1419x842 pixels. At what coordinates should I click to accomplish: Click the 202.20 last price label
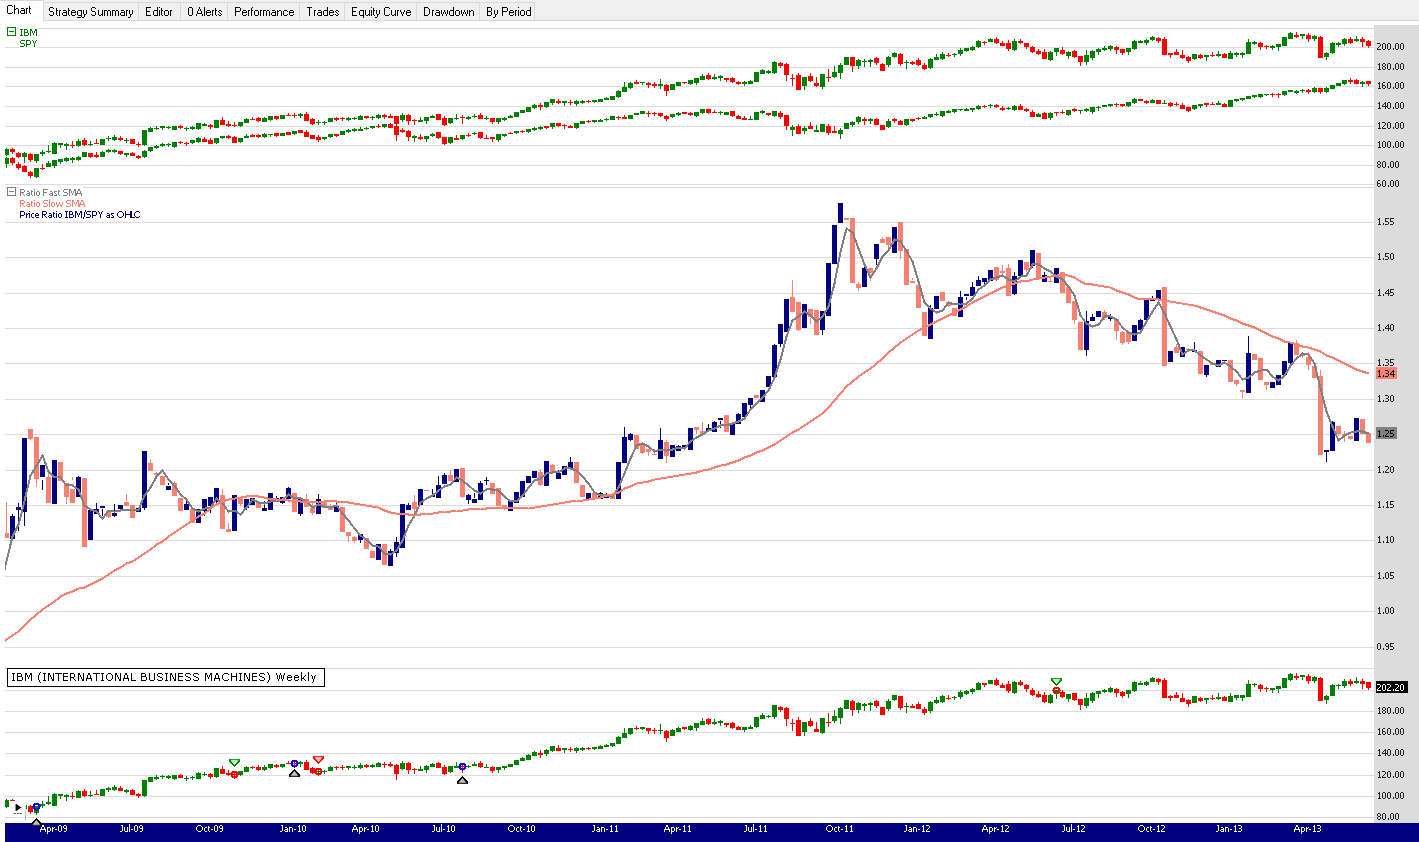[1391, 687]
